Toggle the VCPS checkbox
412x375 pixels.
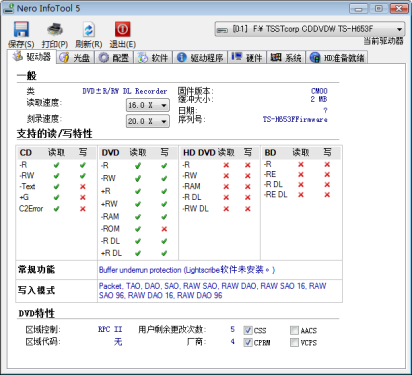294,342
